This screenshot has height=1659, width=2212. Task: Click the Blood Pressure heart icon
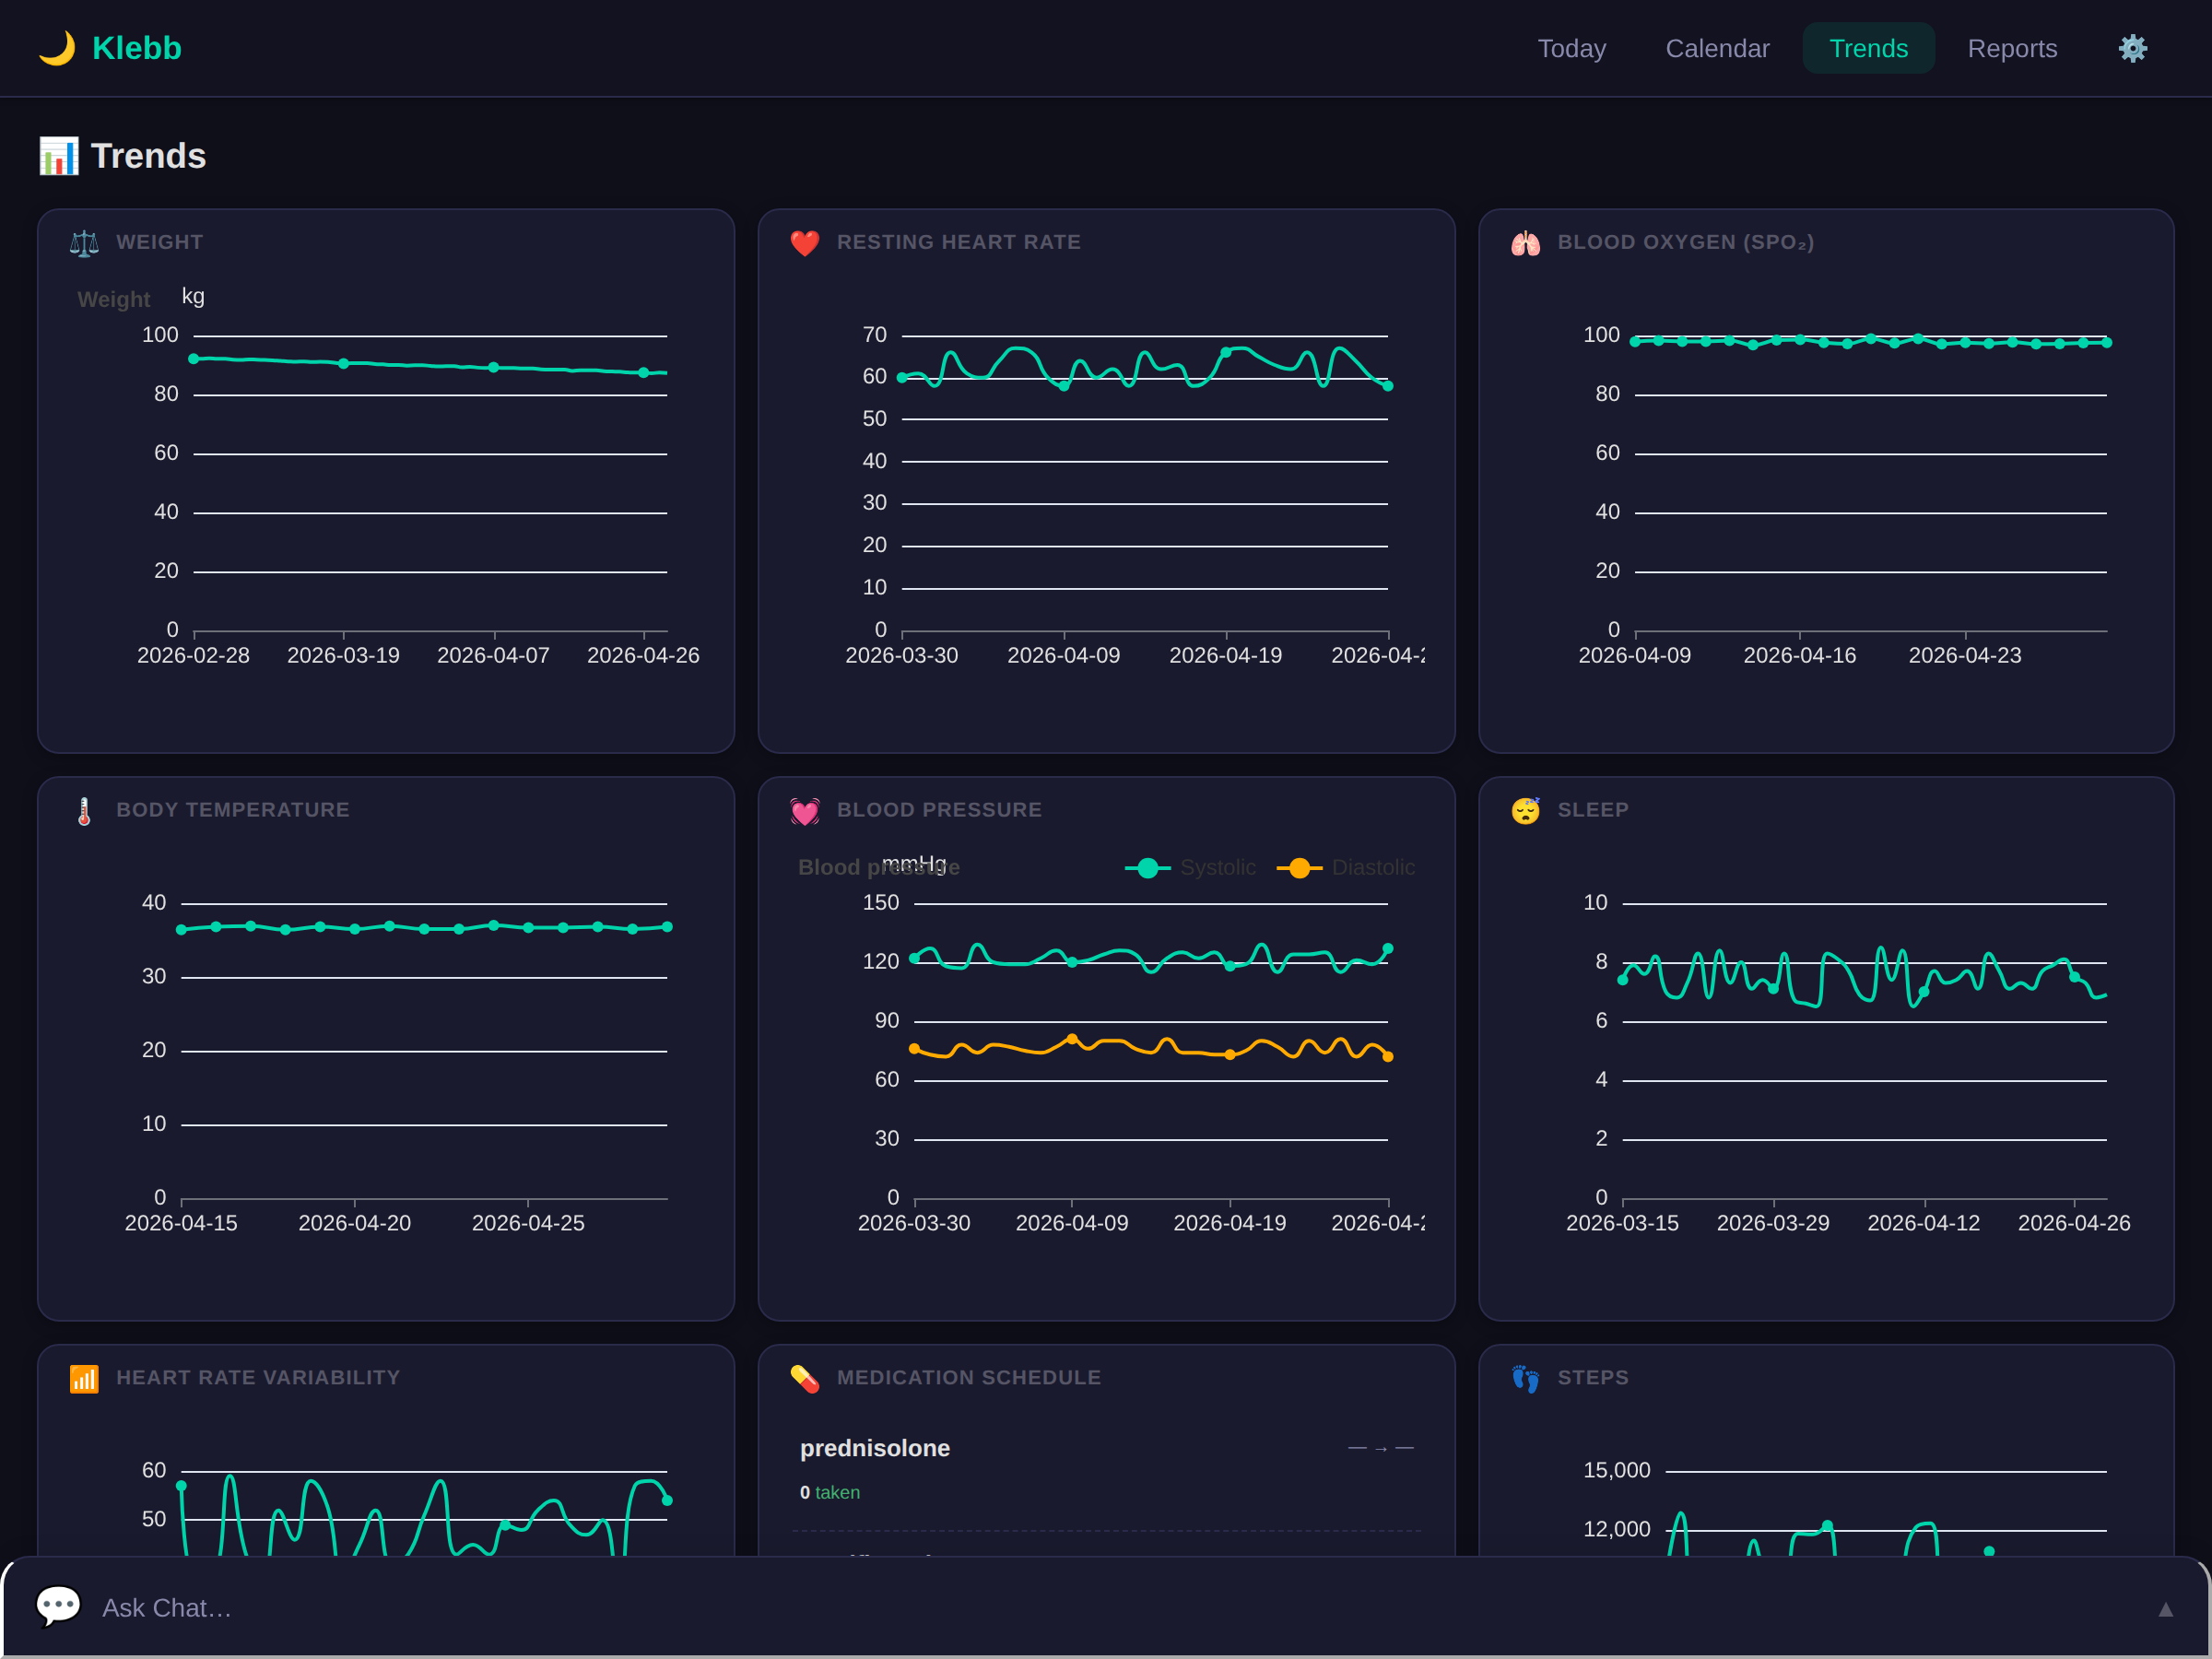coord(805,811)
